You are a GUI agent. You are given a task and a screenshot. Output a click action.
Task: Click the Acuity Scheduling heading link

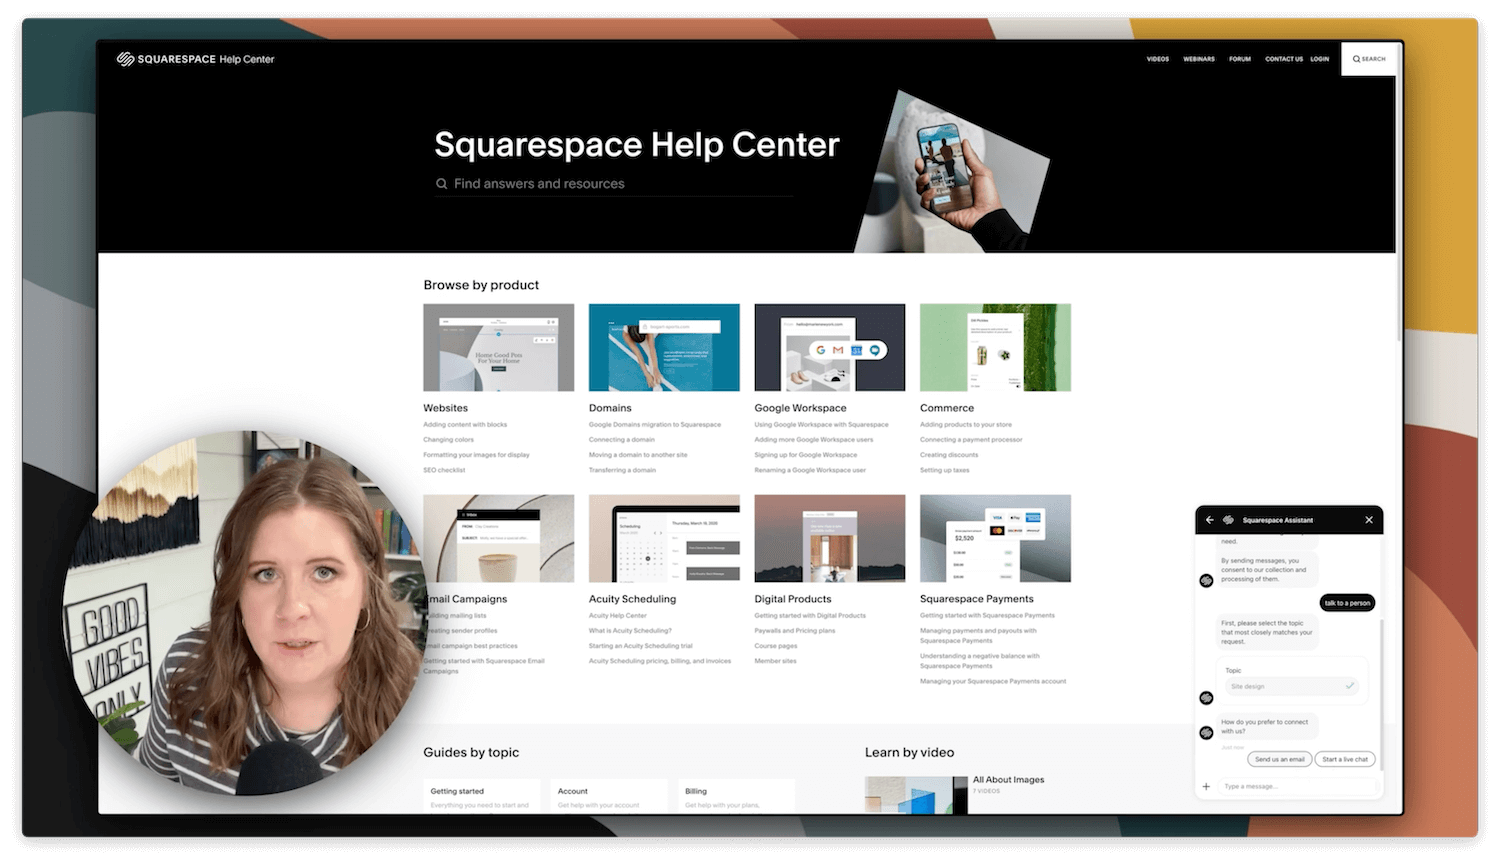click(x=632, y=599)
